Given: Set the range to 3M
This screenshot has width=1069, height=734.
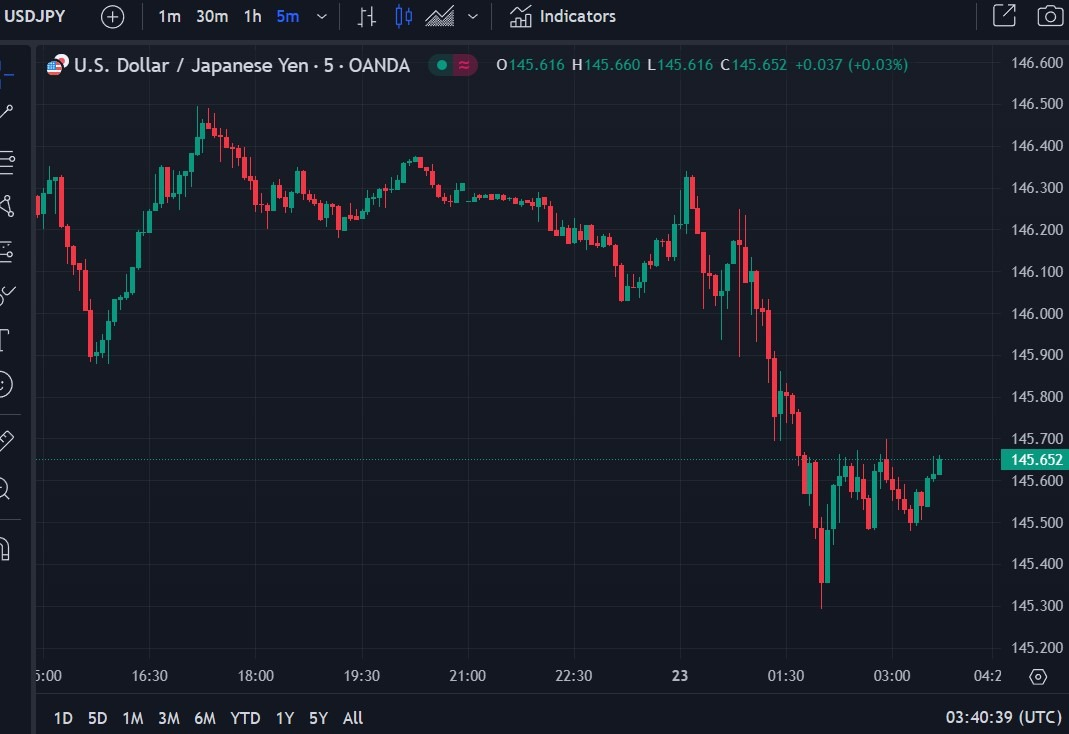Looking at the screenshot, I should [x=168, y=718].
